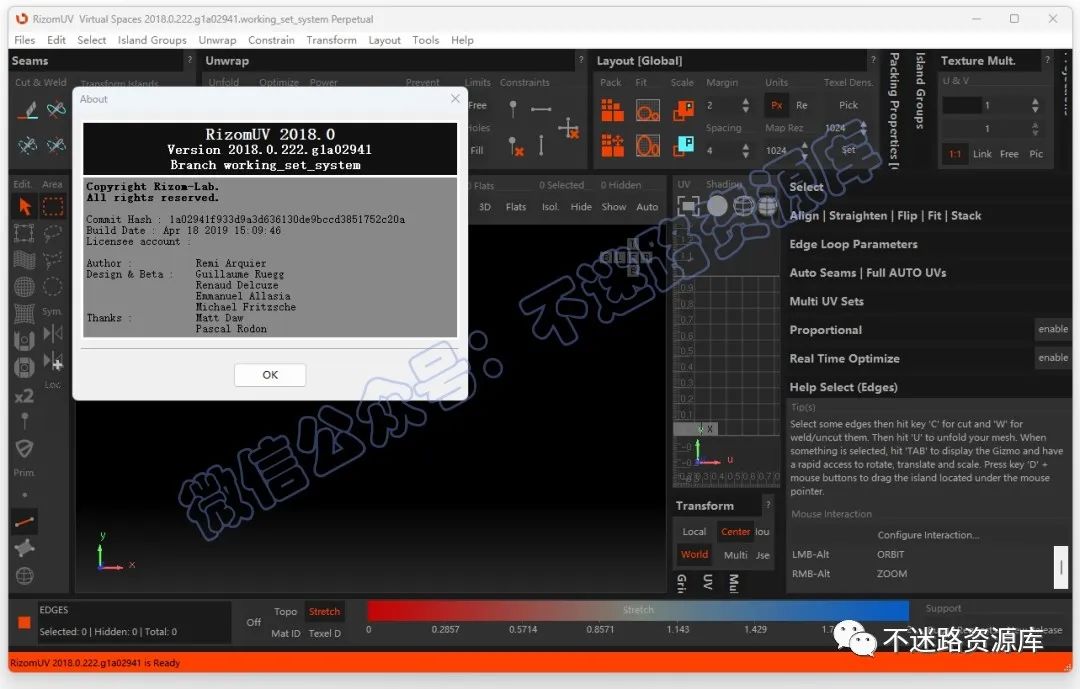Click the Texture Mult. U value field
The width and height of the screenshot is (1080, 689).
[x=988, y=105]
